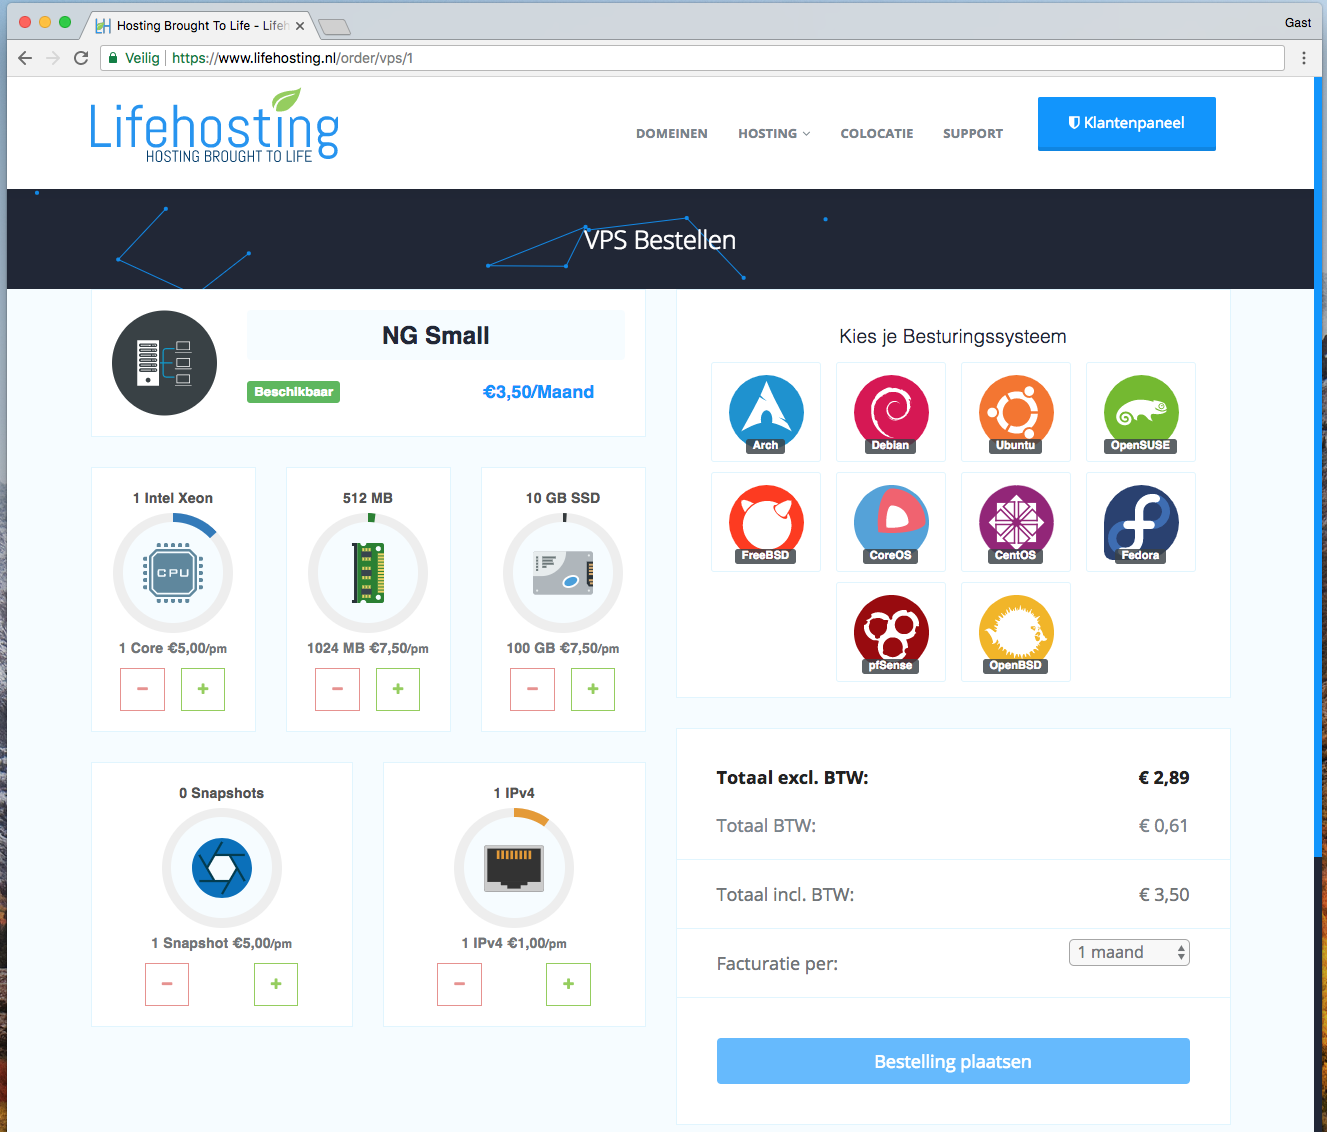This screenshot has height=1132, width=1327.
Task: Remove a snapshot with minus button
Action: 167,984
